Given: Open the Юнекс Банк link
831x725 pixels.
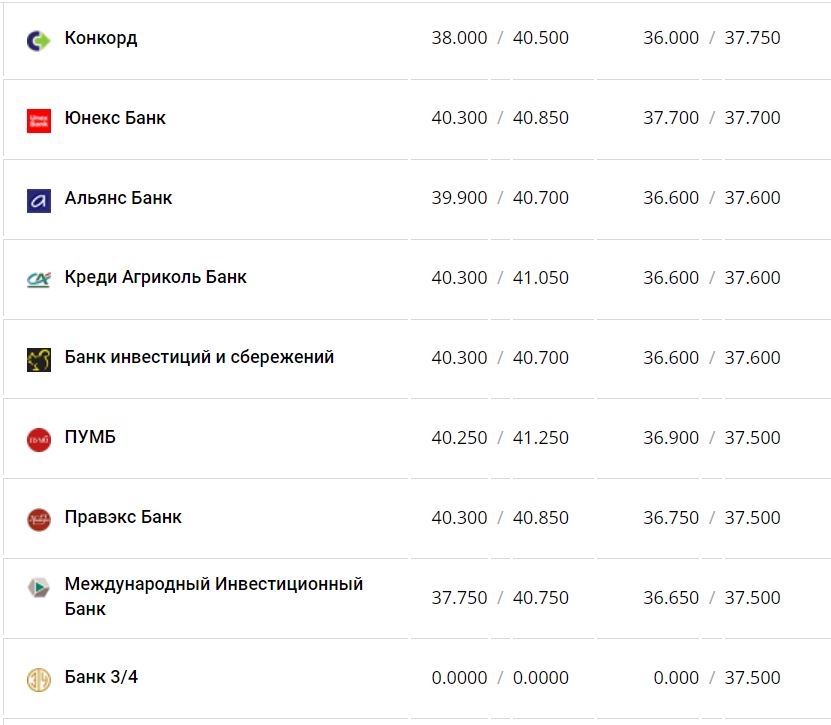Looking at the screenshot, I should click(x=115, y=118).
